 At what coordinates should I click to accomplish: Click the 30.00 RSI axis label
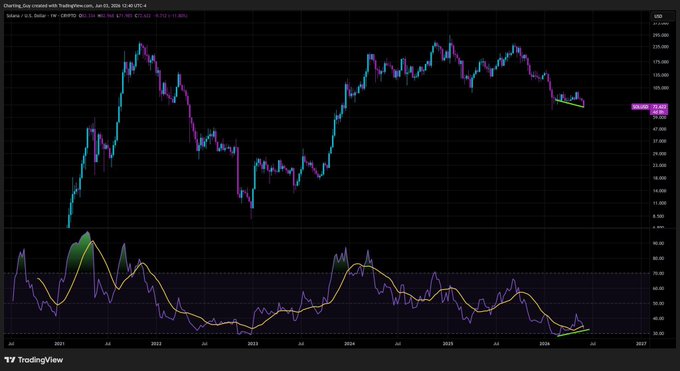pyautogui.click(x=658, y=333)
